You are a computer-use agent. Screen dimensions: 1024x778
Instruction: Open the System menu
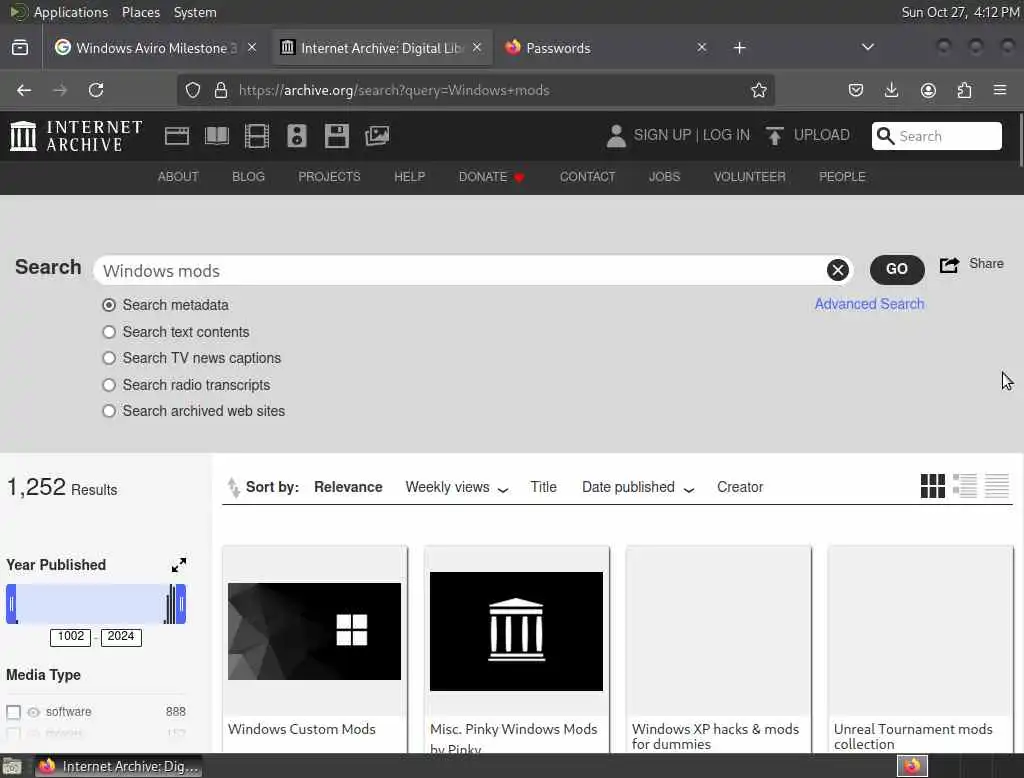(x=195, y=12)
